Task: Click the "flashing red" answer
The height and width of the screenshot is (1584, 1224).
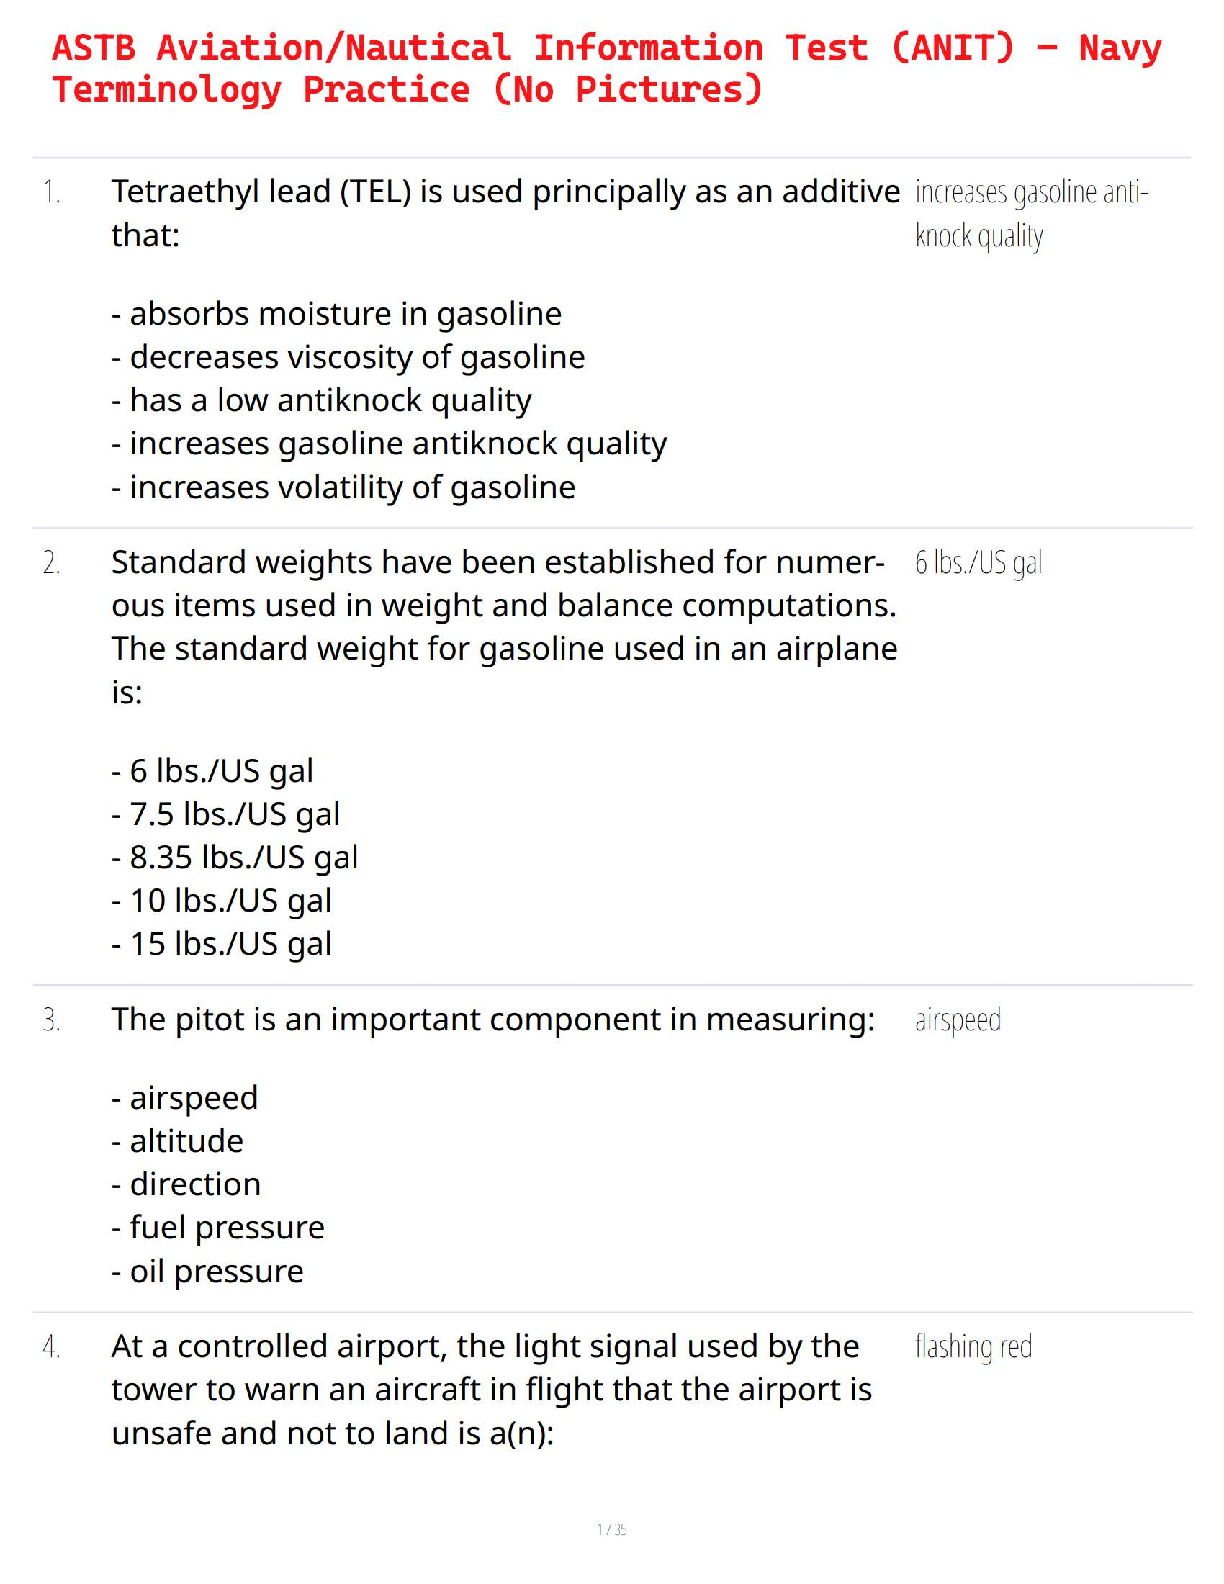Action: (973, 1347)
